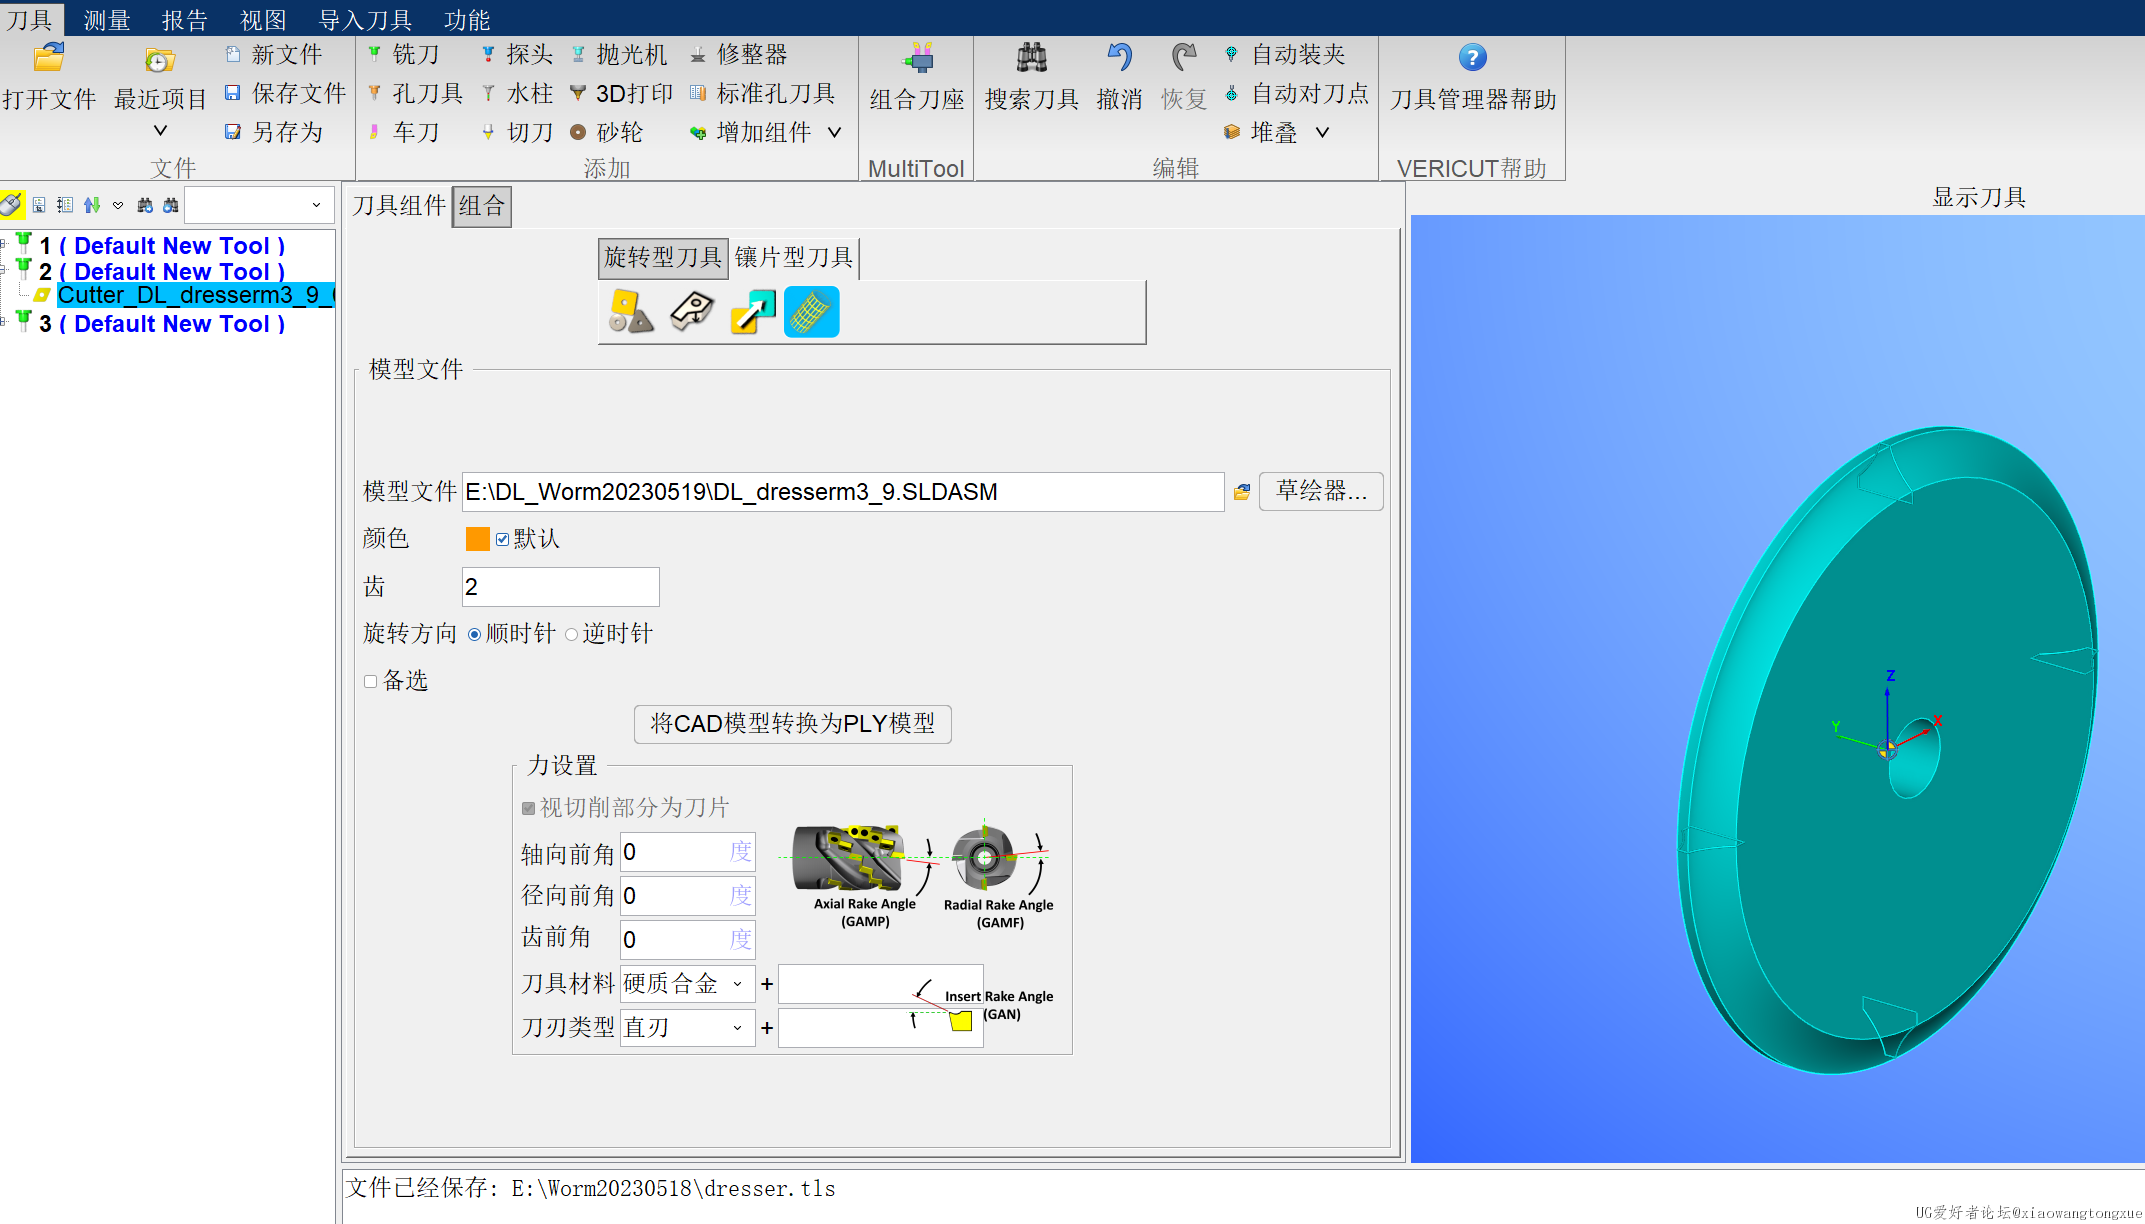
Task: Add a 切刀 knife tool
Action: [517, 132]
